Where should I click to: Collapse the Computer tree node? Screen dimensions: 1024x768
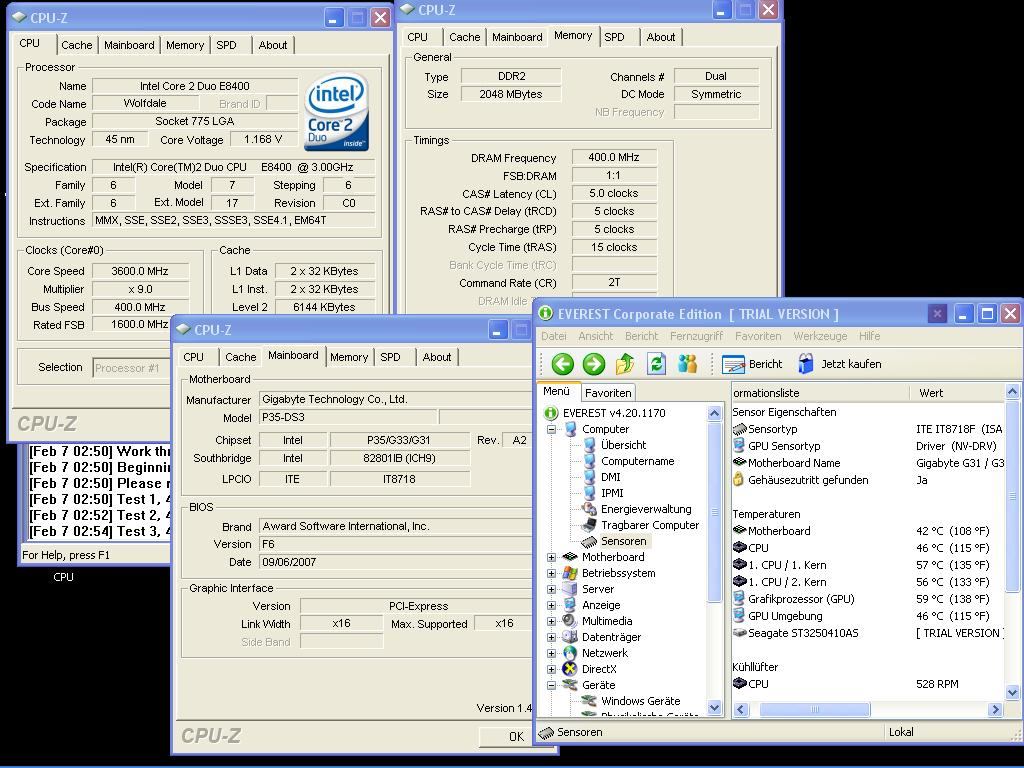click(x=551, y=429)
